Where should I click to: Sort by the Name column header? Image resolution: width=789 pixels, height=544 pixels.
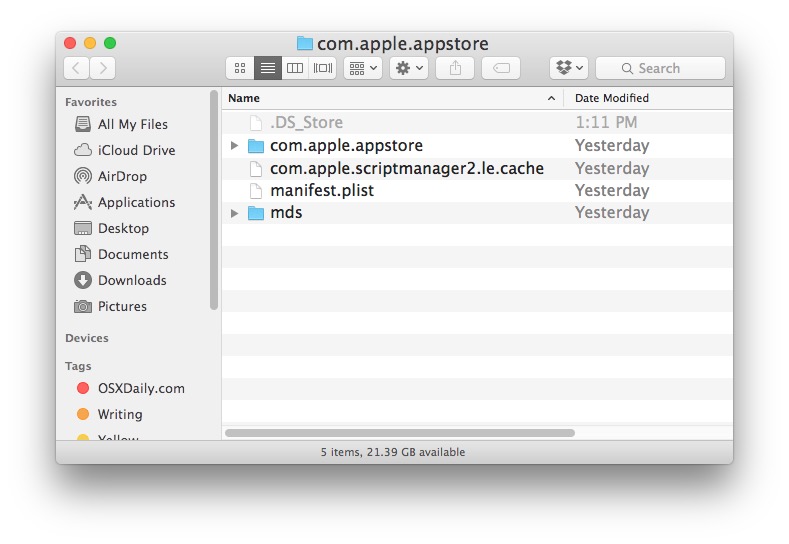coord(380,98)
